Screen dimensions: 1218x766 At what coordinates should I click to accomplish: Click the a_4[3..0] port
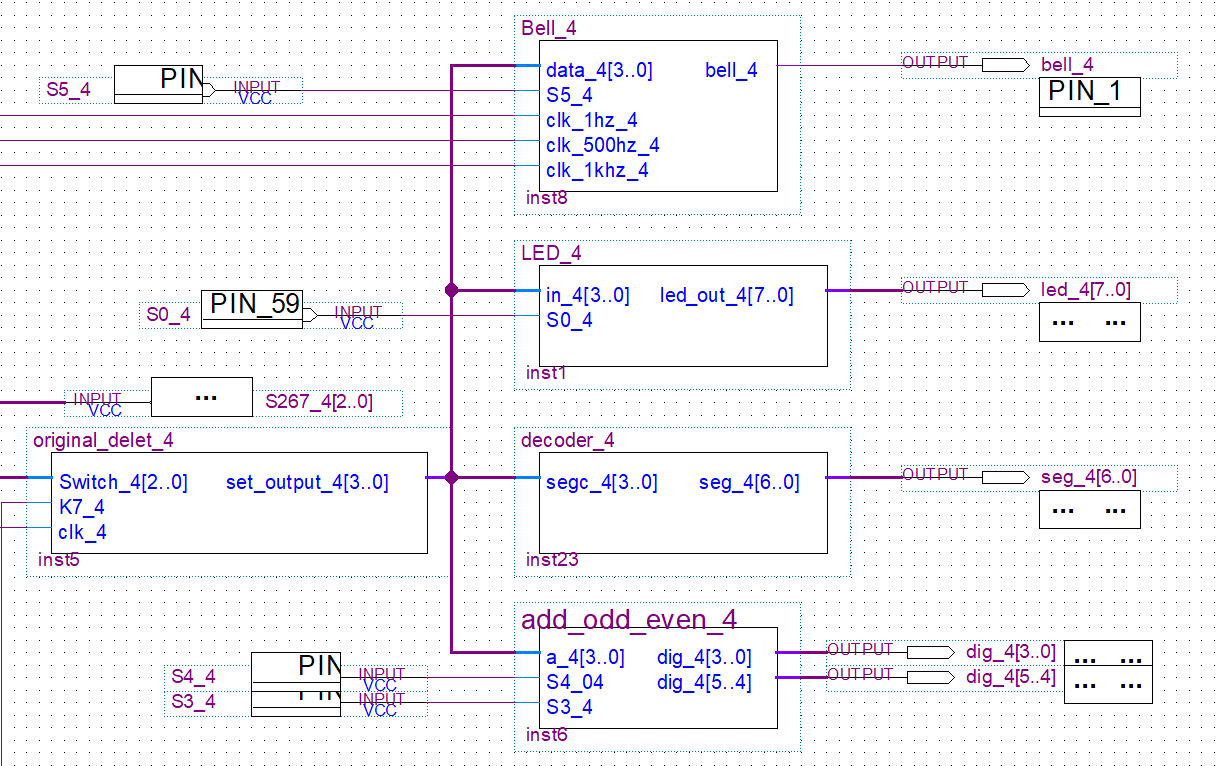point(585,657)
